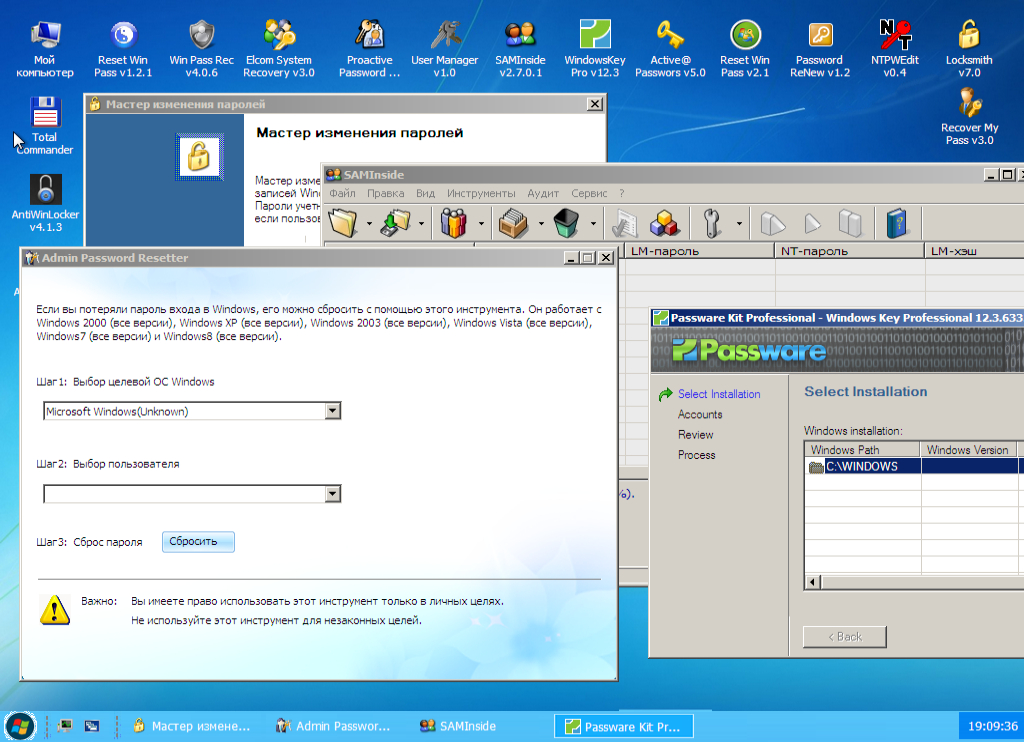Open the Аудит menu in SAMInside

[543, 193]
